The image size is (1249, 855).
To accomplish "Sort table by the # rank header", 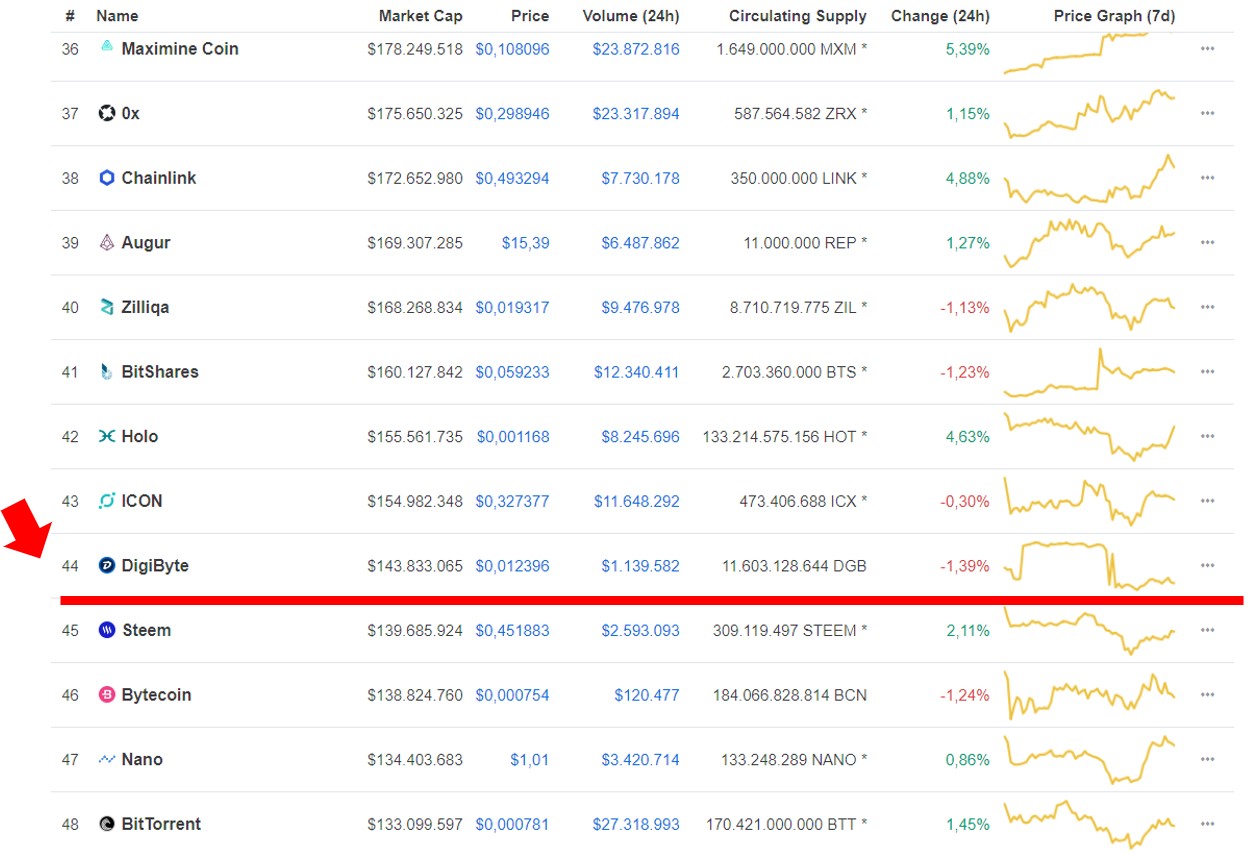I will (x=70, y=16).
